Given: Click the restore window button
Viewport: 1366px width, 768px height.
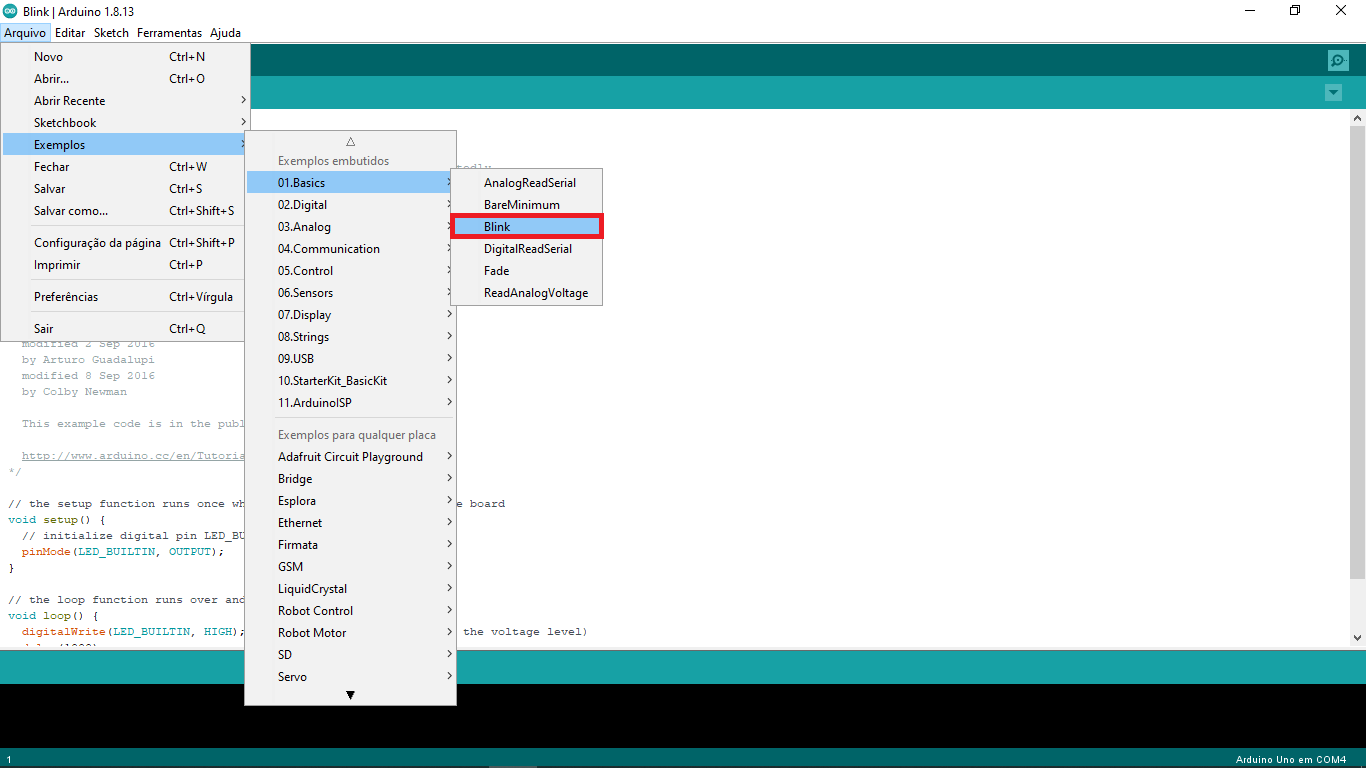Looking at the screenshot, I should 1295,11.
